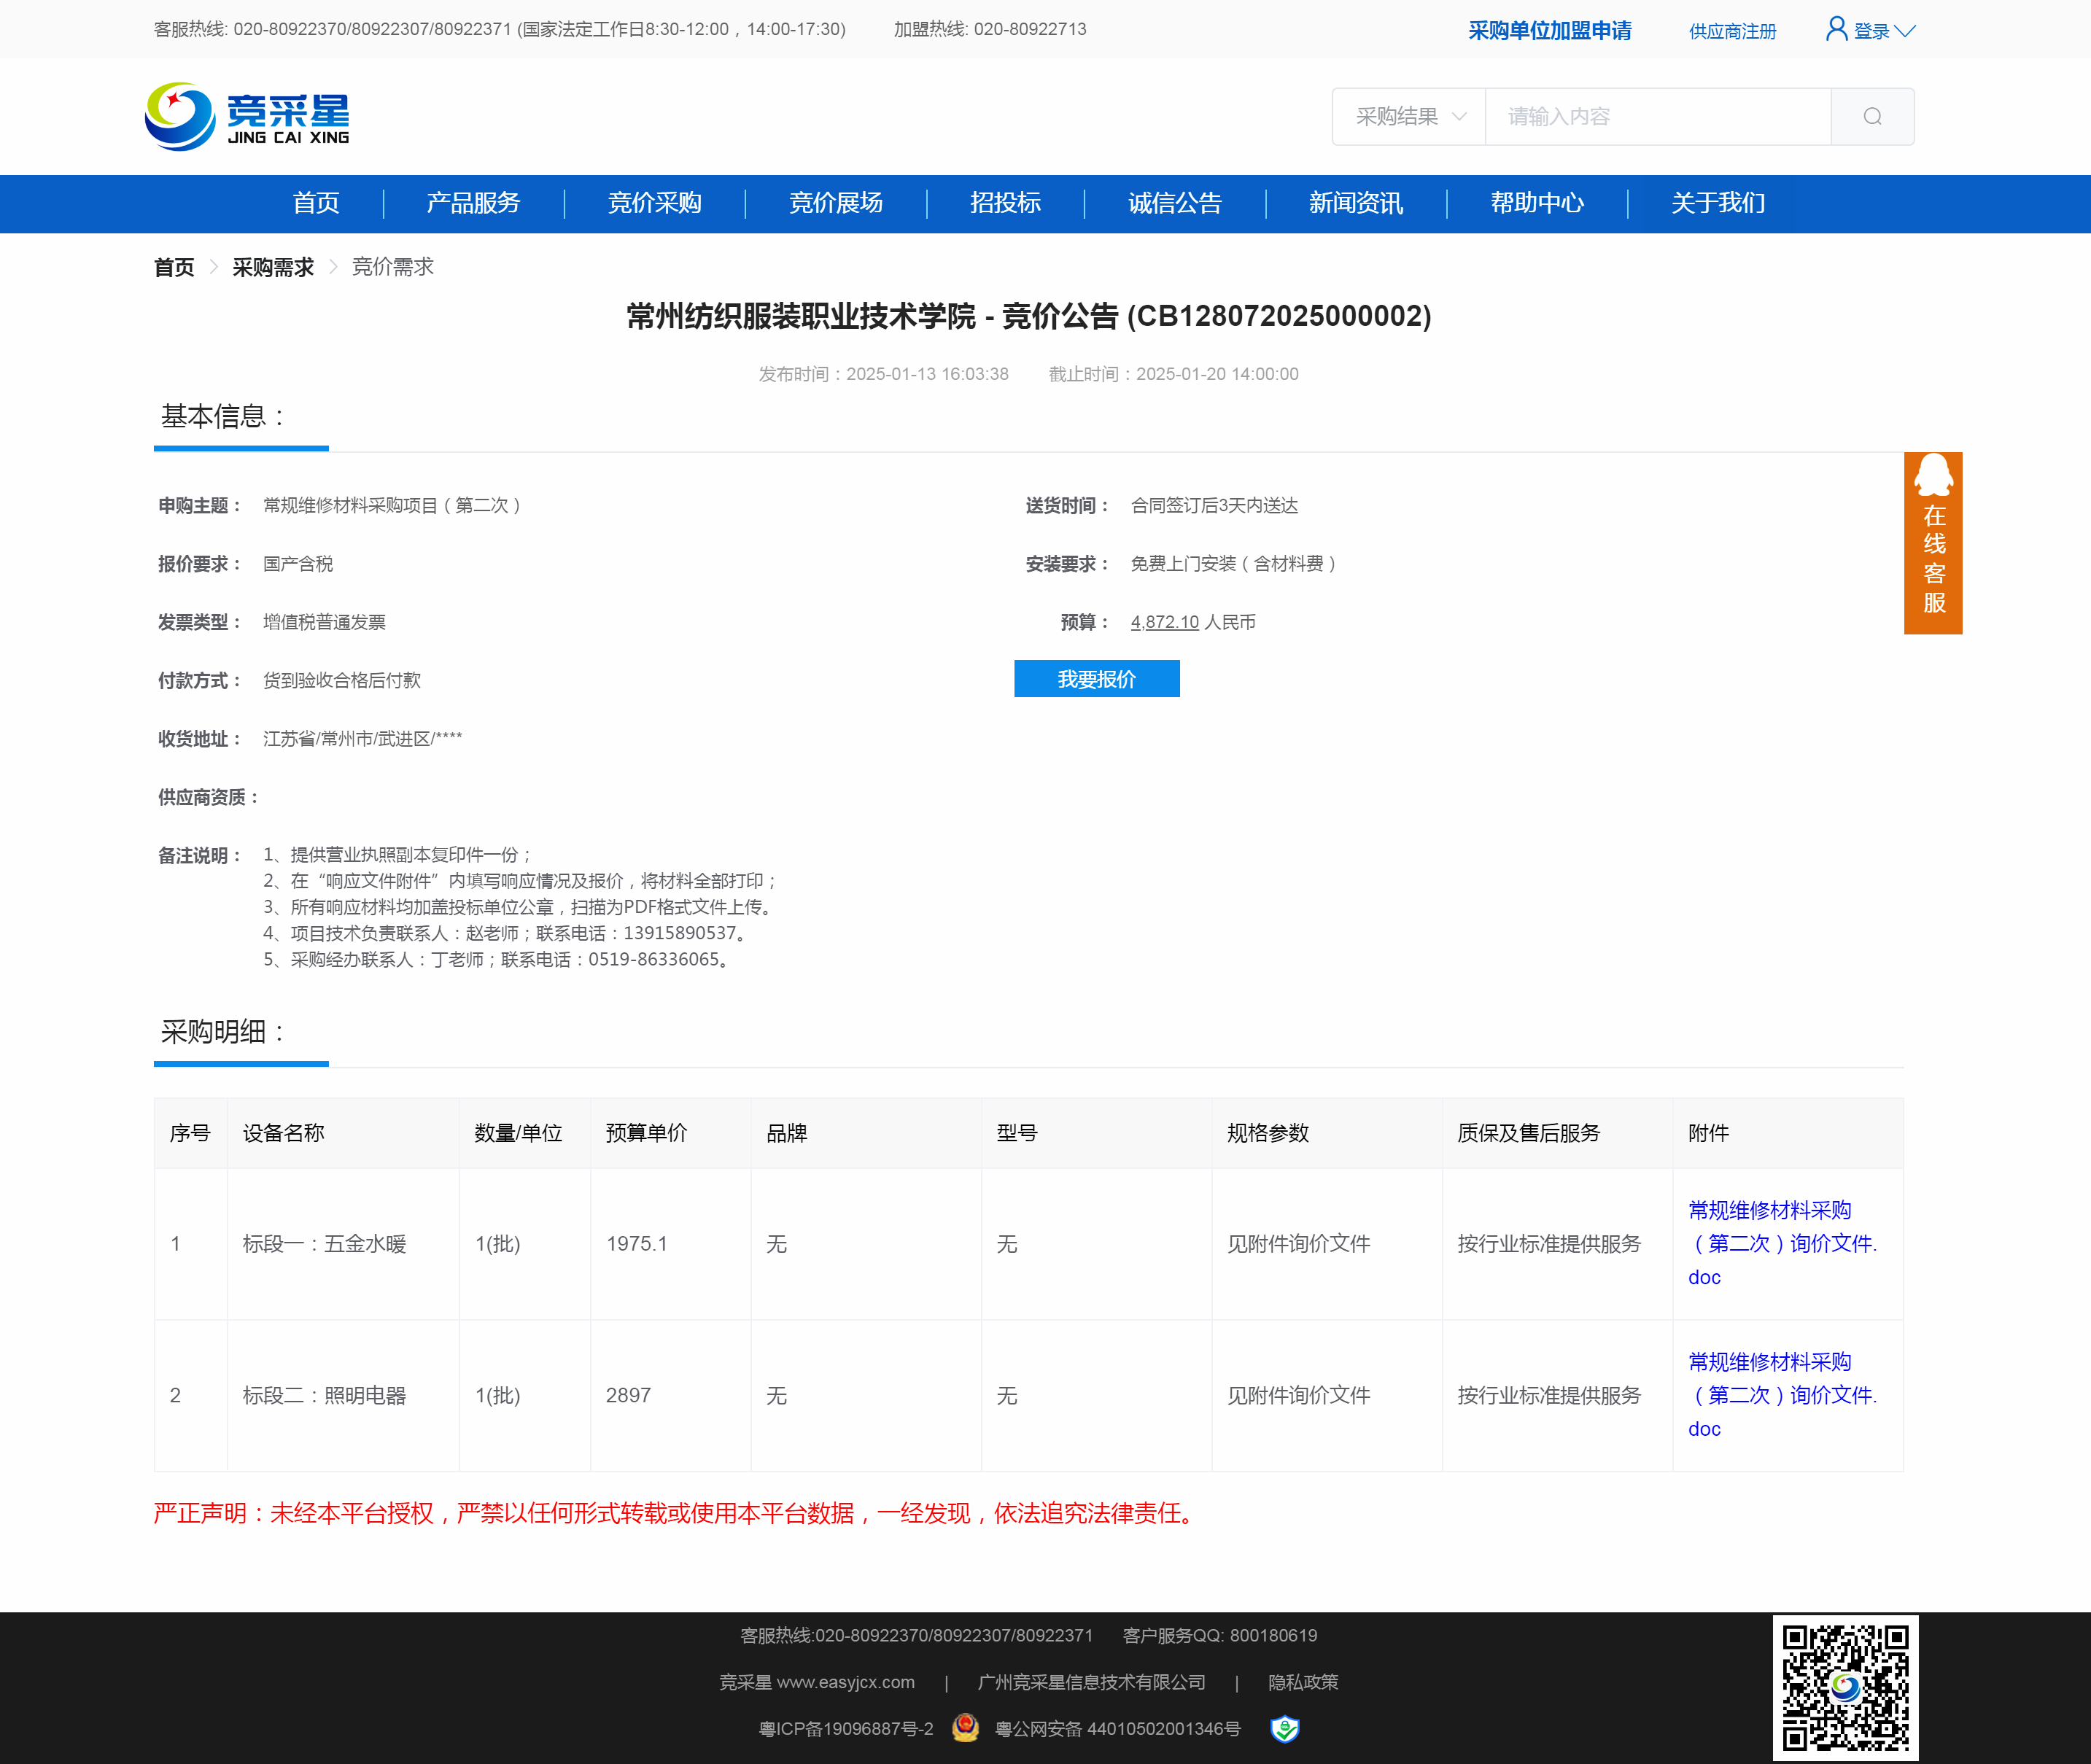
Task: Click the 供应商注册 link
Action: coord(1732,31)
